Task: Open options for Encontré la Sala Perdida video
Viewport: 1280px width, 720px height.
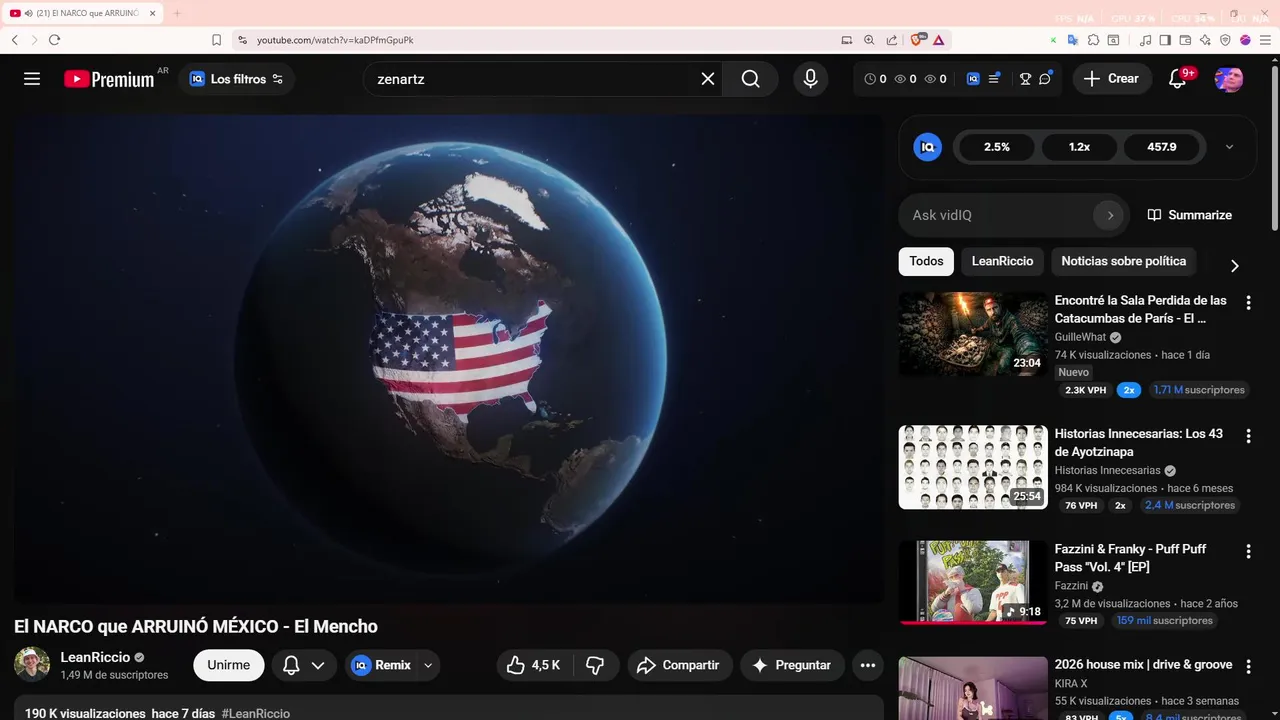Action: tap(1248, 302)
